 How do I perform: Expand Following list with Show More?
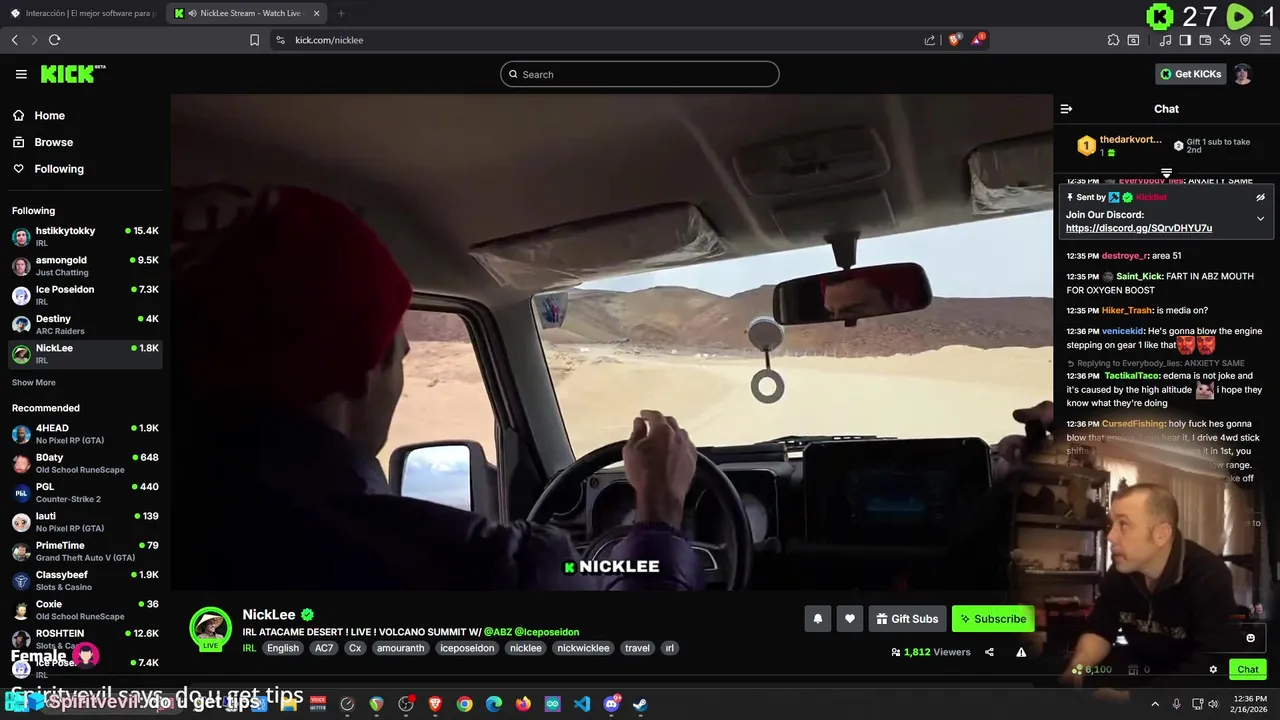34,383
